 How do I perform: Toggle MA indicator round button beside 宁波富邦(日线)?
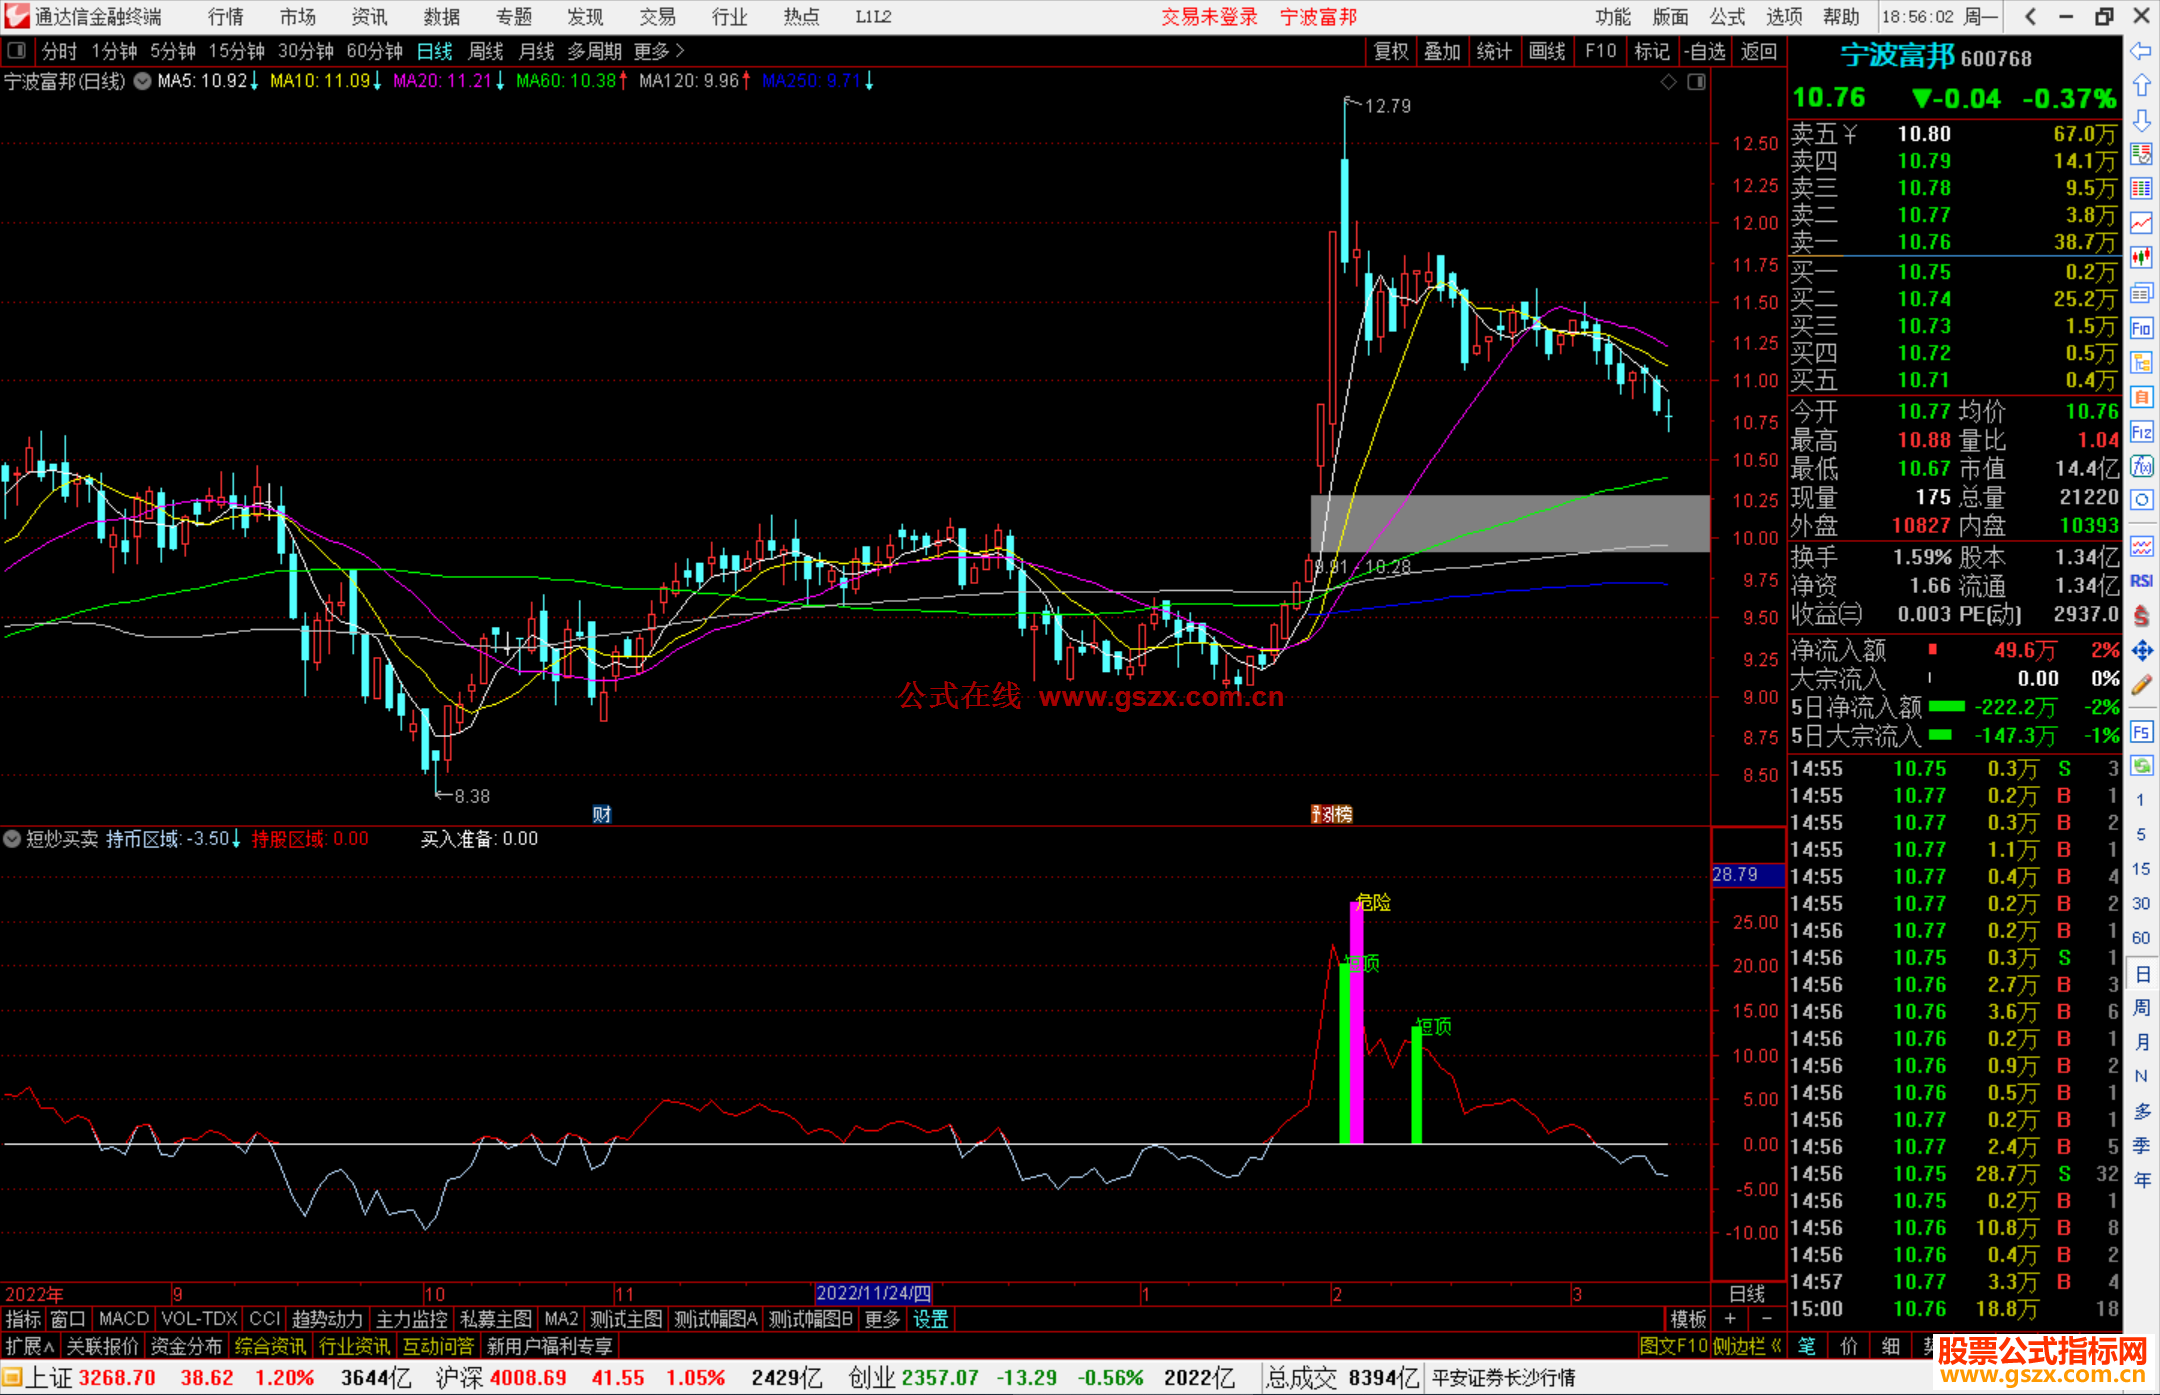142,81
